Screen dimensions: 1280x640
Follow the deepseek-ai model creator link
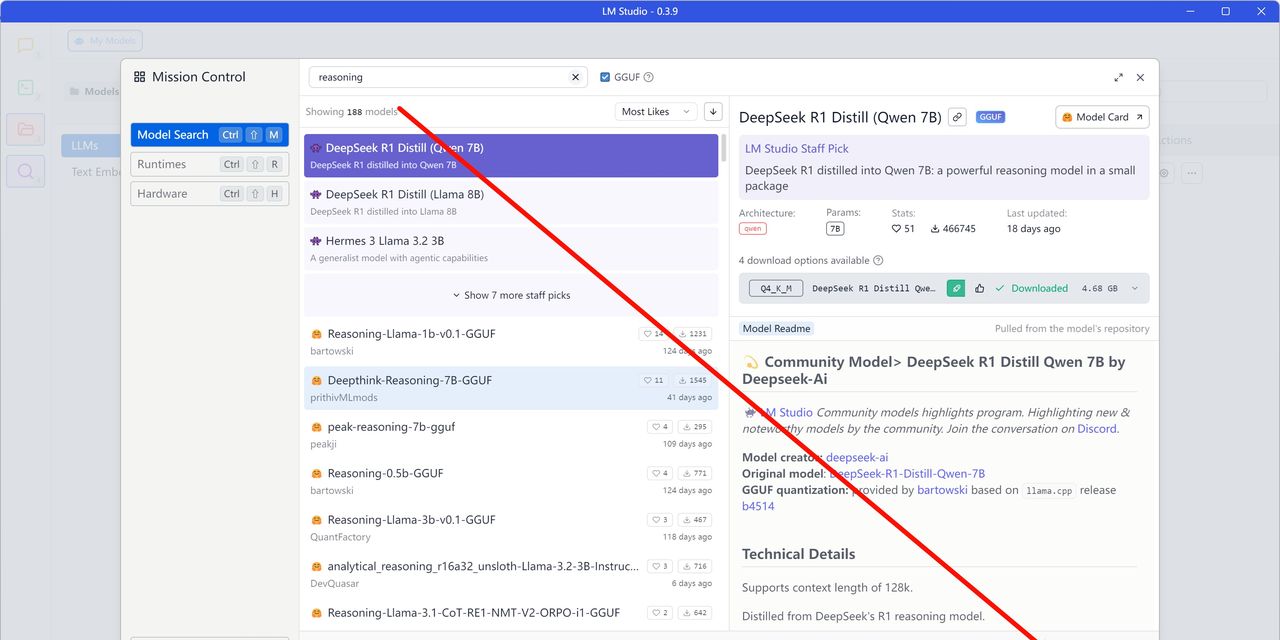tap(857, 457)
